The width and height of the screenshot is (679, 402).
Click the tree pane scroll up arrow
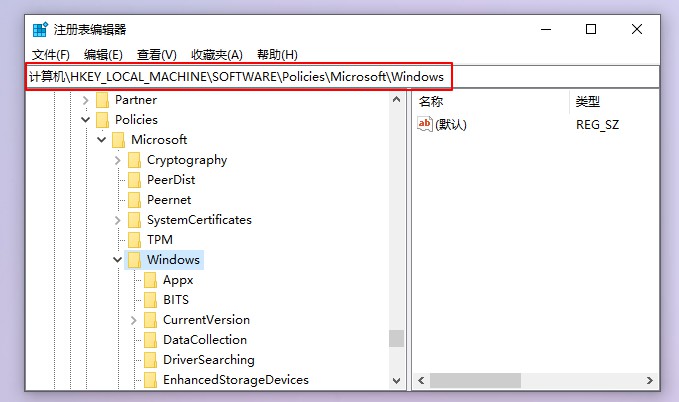click(396, 99)
